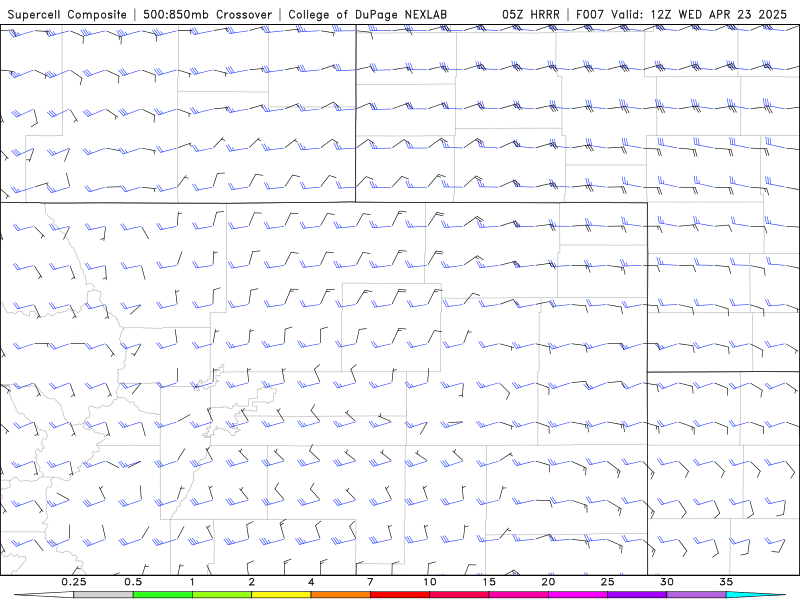Click the cyan above-35 colorbar arrow

click(756, 595)
